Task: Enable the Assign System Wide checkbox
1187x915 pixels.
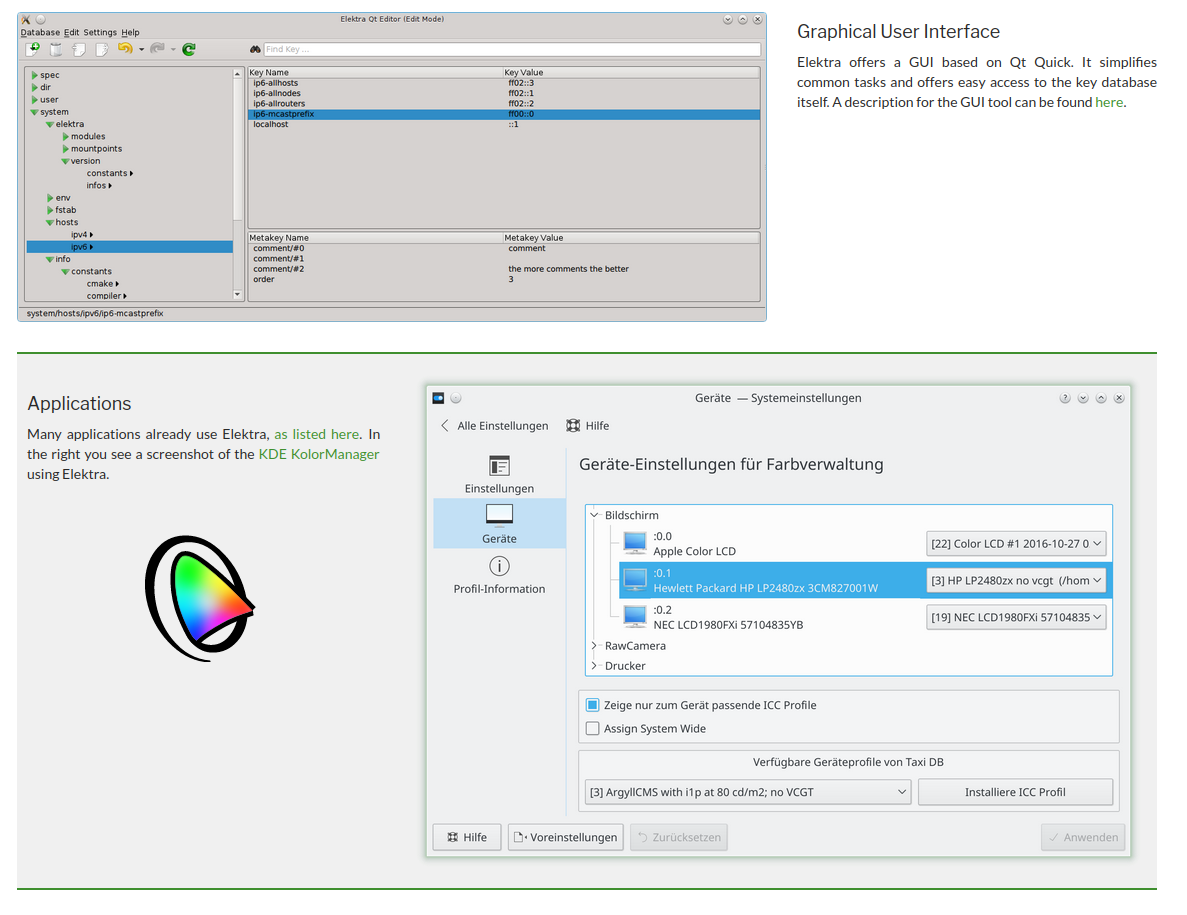Action: pos(593,729)
